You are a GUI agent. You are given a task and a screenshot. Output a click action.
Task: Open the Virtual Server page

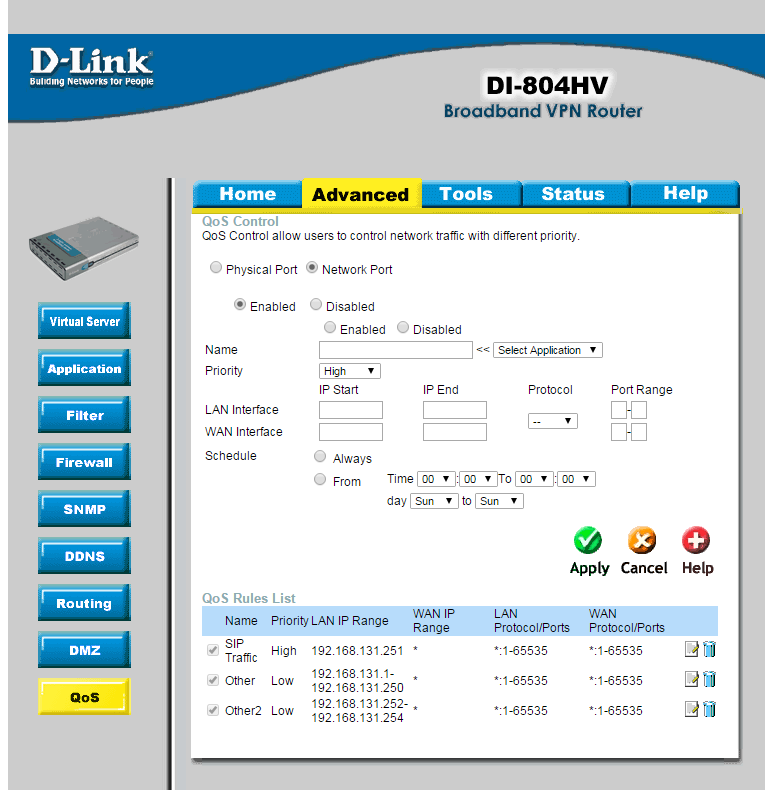pos(85,322)
